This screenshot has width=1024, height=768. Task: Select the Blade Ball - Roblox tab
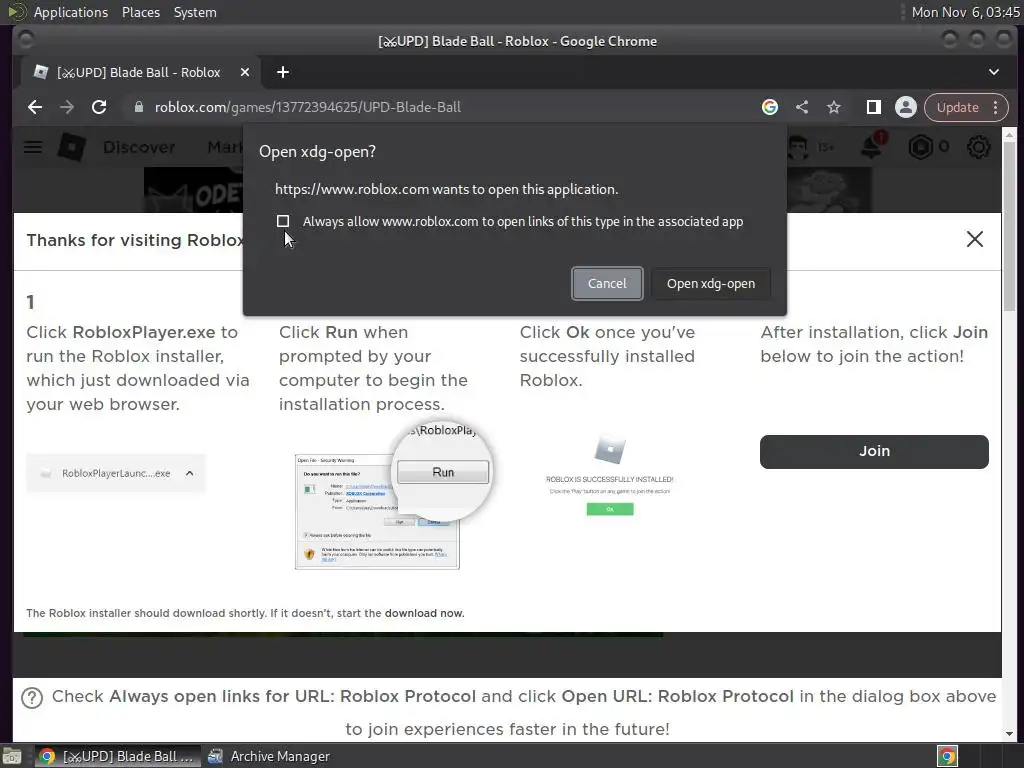pos(139,72)
